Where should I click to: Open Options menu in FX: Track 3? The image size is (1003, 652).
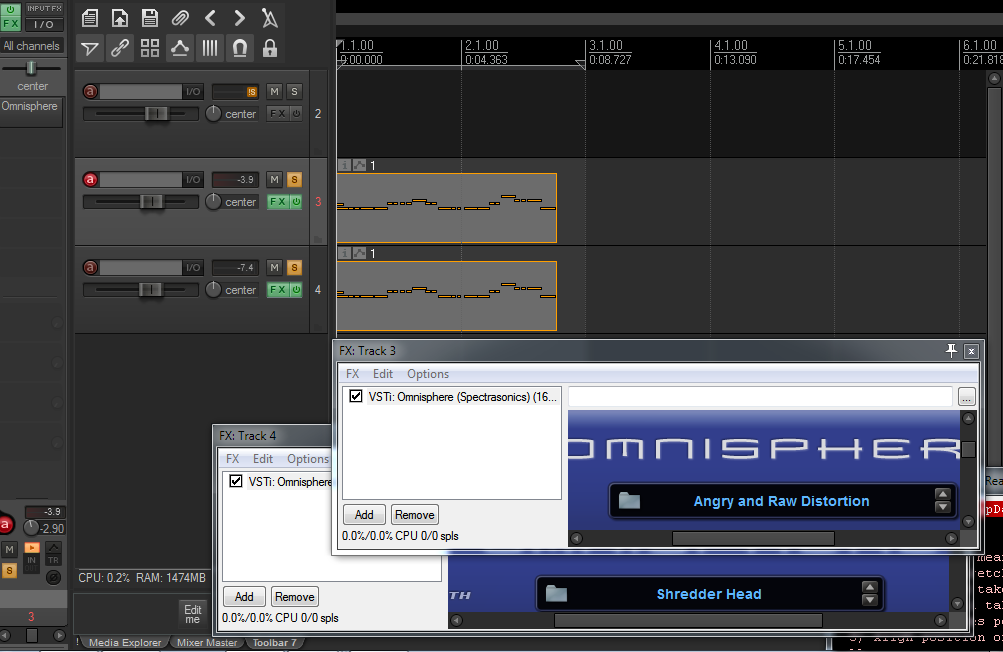(x=428, y=374)
